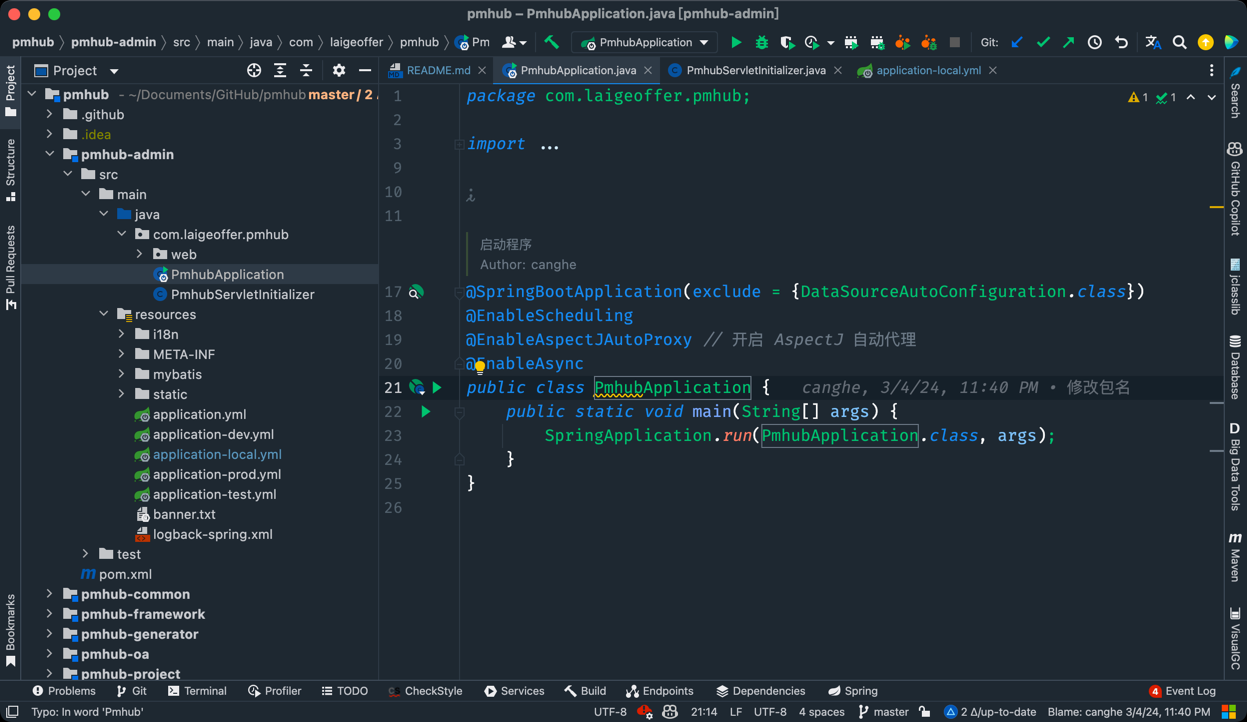The height and width of the screenshot is (722, 1247).
Task: Open the PmhubApplication run configuration dropdown
Action: (x=646, y=43)
